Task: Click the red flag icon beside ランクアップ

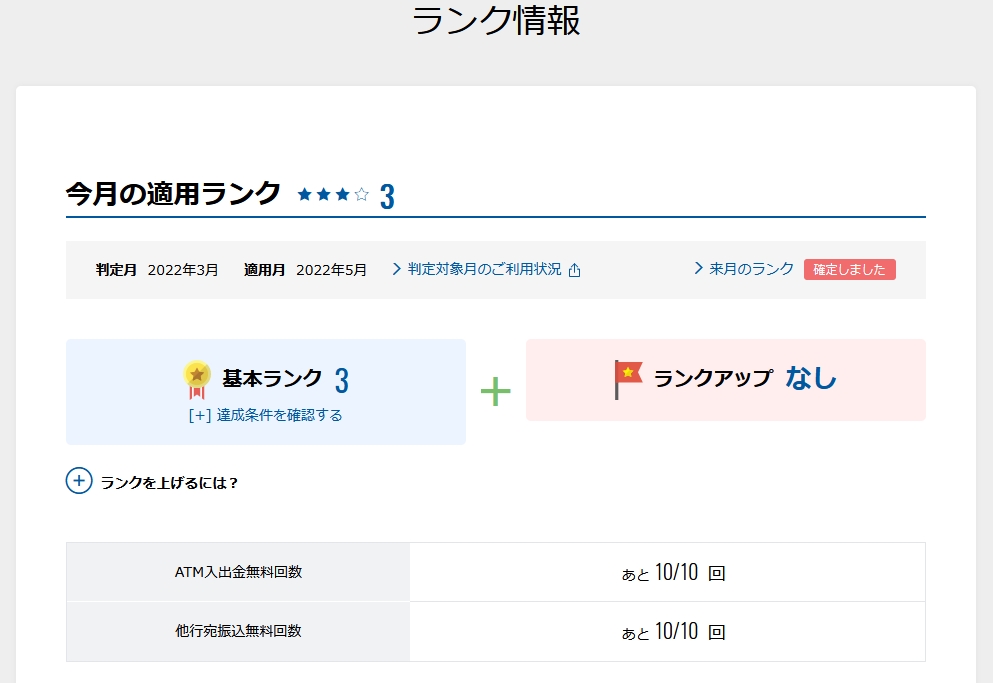Action: [x=628, y=379]
